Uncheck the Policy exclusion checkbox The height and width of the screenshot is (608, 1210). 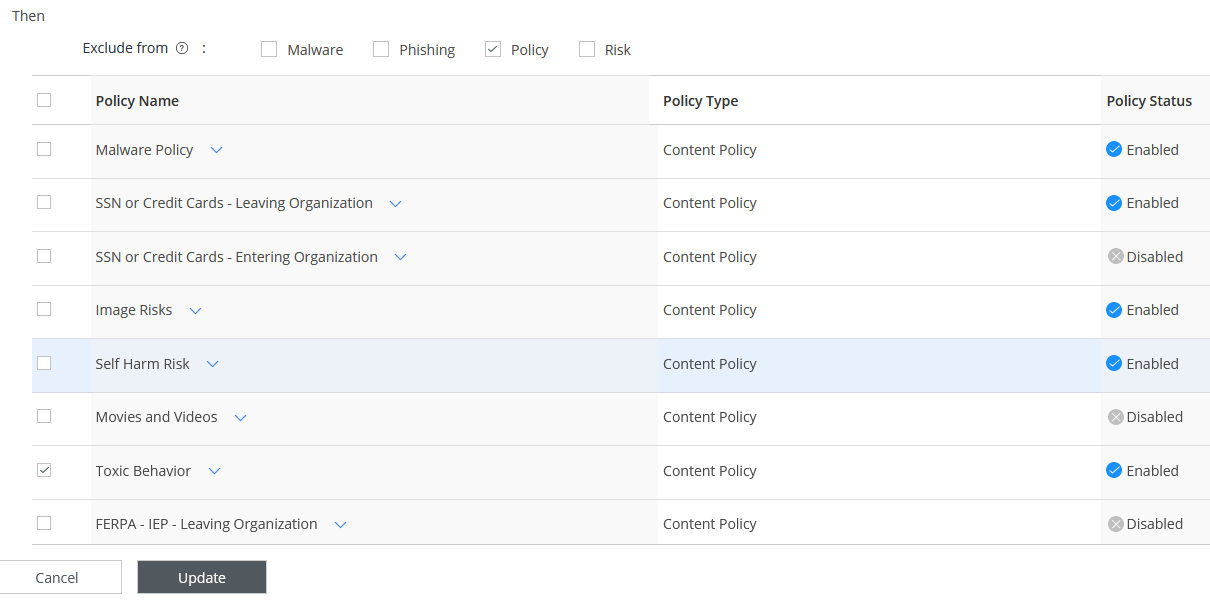[x=492, y=49]
